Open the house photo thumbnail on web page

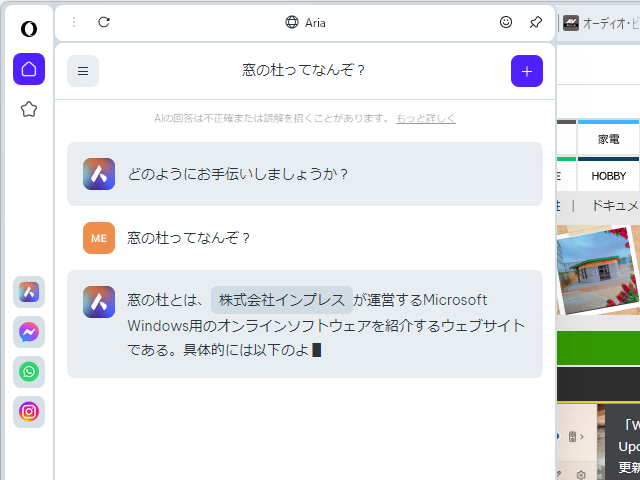598,270
